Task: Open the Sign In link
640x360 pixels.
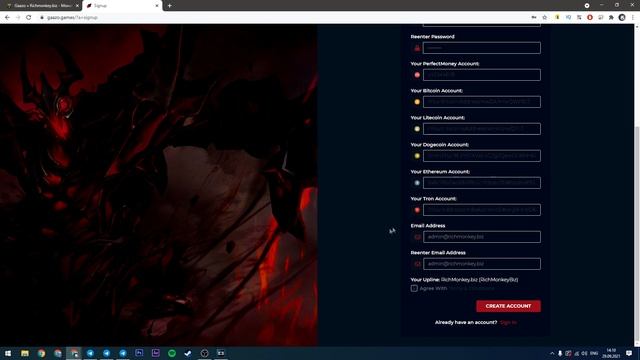Action: [x=508, y=322]
